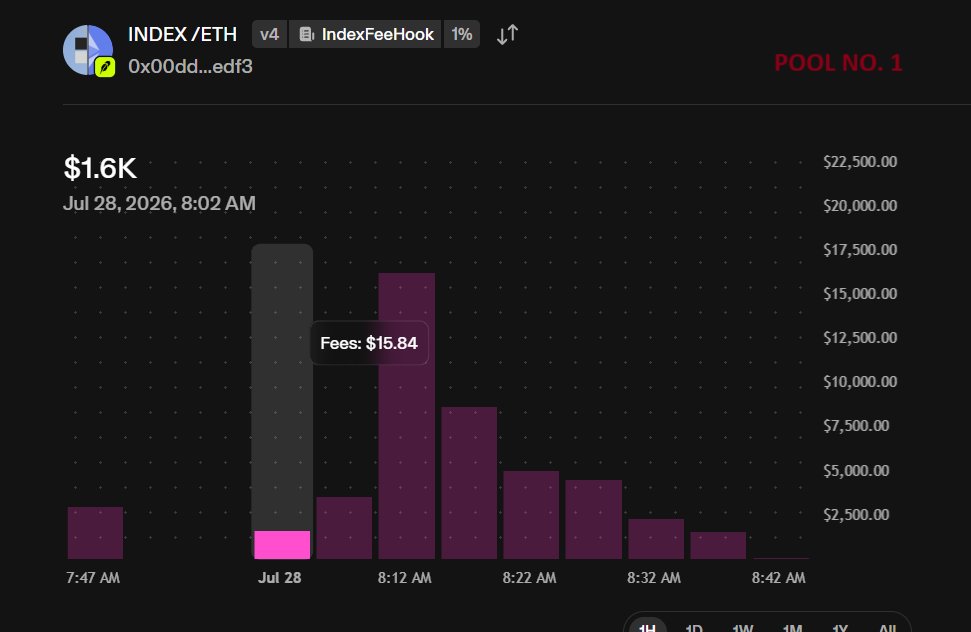971x632 pixels.
Task: Select the 1Y time range tab
Action: pyautogui.click(x=840, y=628)
